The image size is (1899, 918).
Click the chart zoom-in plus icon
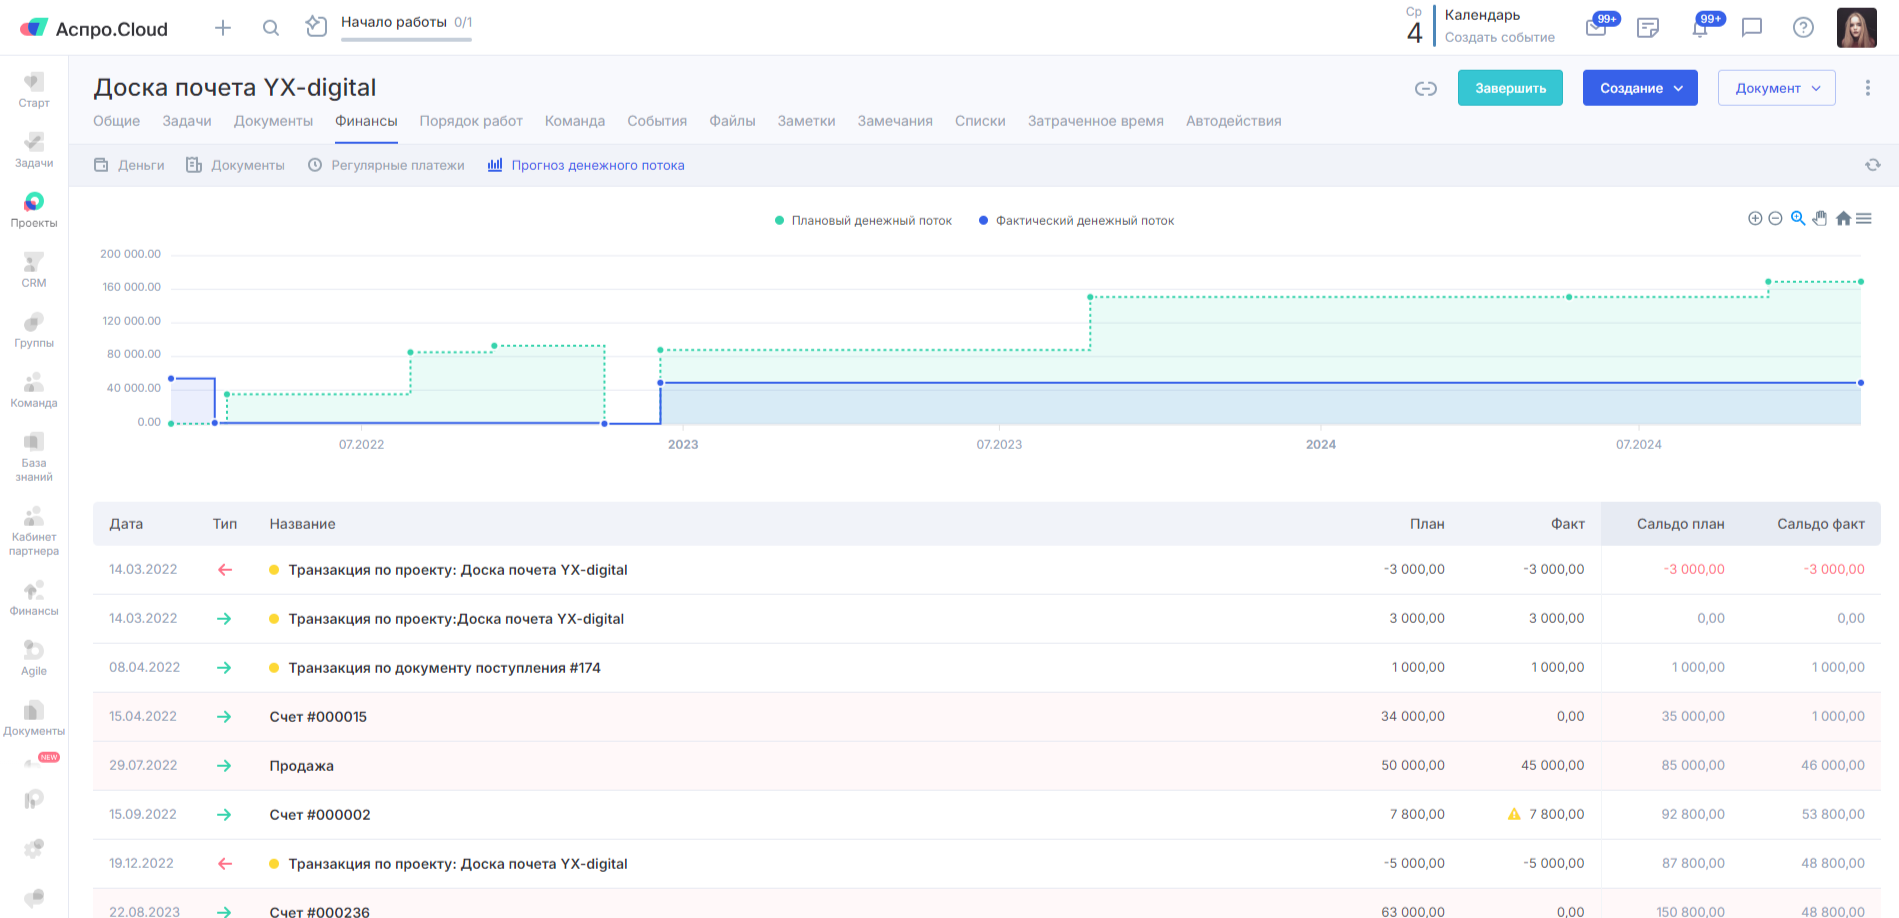click(1754, 219)
